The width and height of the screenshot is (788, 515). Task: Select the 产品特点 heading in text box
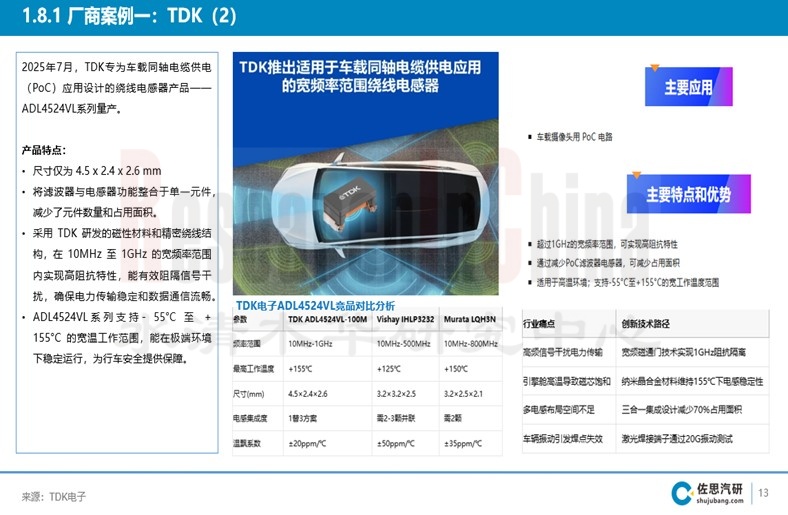(46, 150)
